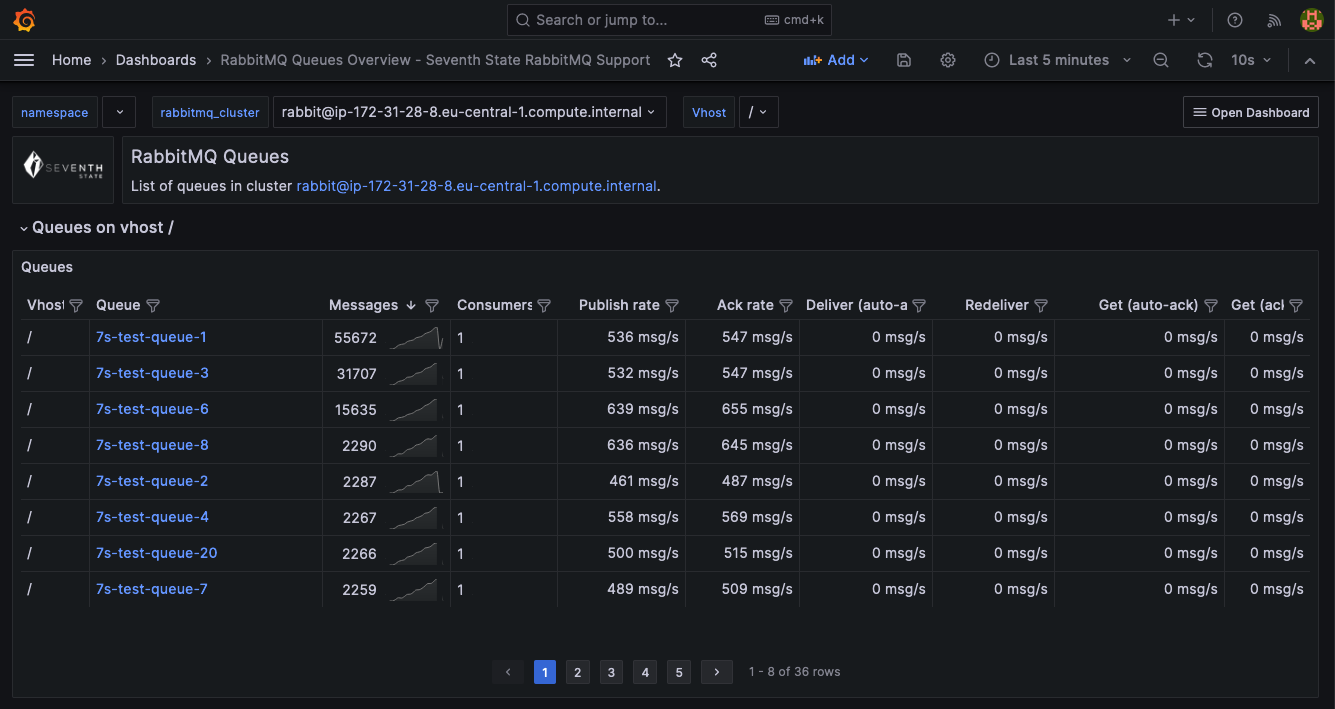
Task: Go to page 3 of table
Action: (x=611, y=672)
